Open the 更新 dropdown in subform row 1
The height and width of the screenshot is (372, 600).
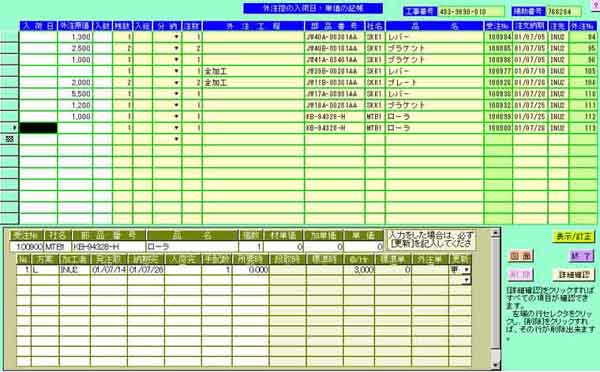466,270
